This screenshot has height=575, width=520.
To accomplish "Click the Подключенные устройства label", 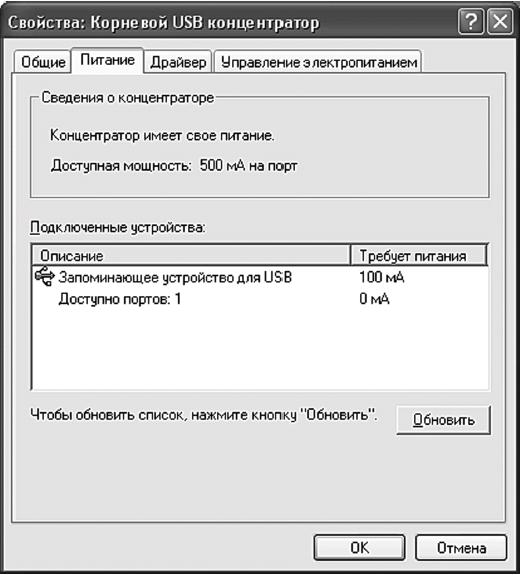I will coord(118,228).
